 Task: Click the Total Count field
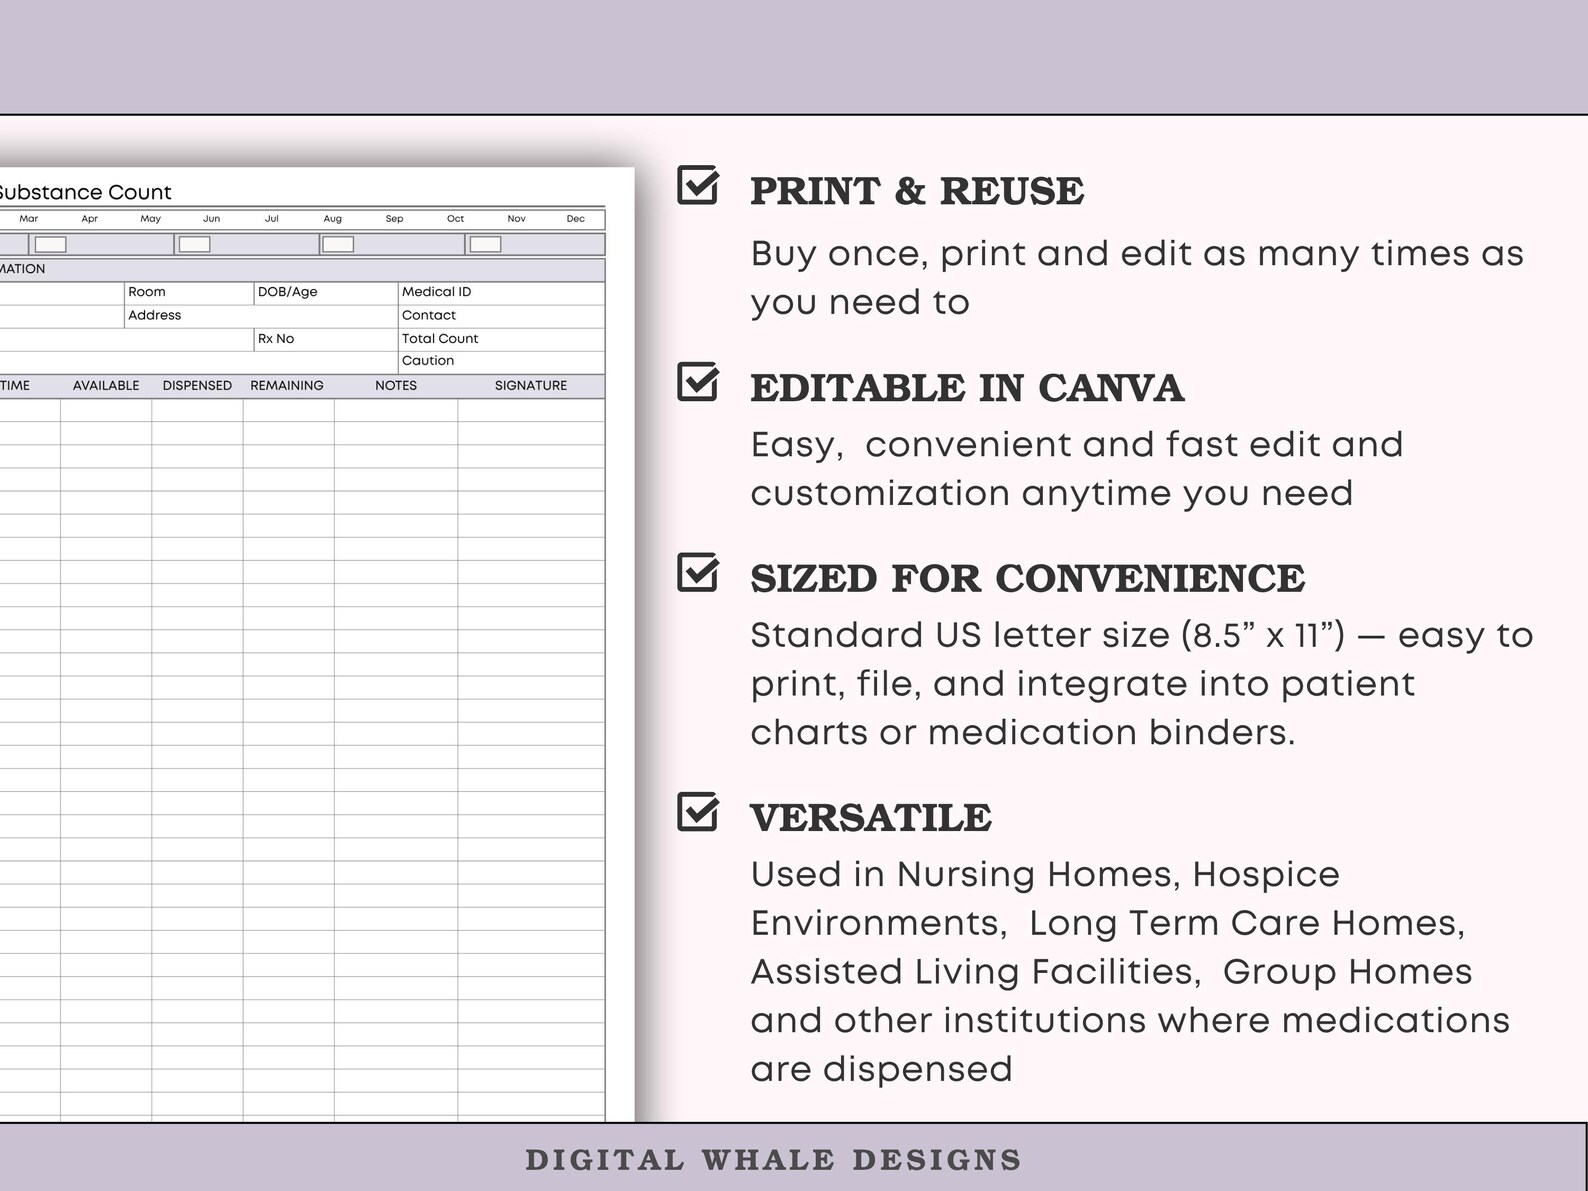[501, 339]
